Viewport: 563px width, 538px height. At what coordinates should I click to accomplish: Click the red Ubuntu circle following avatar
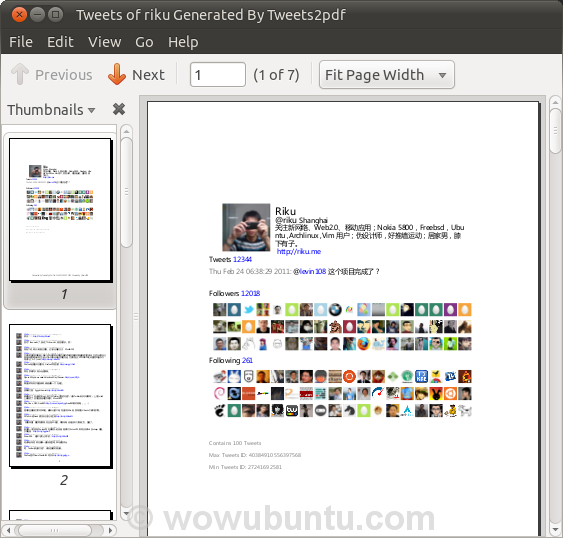pos(349,376)
